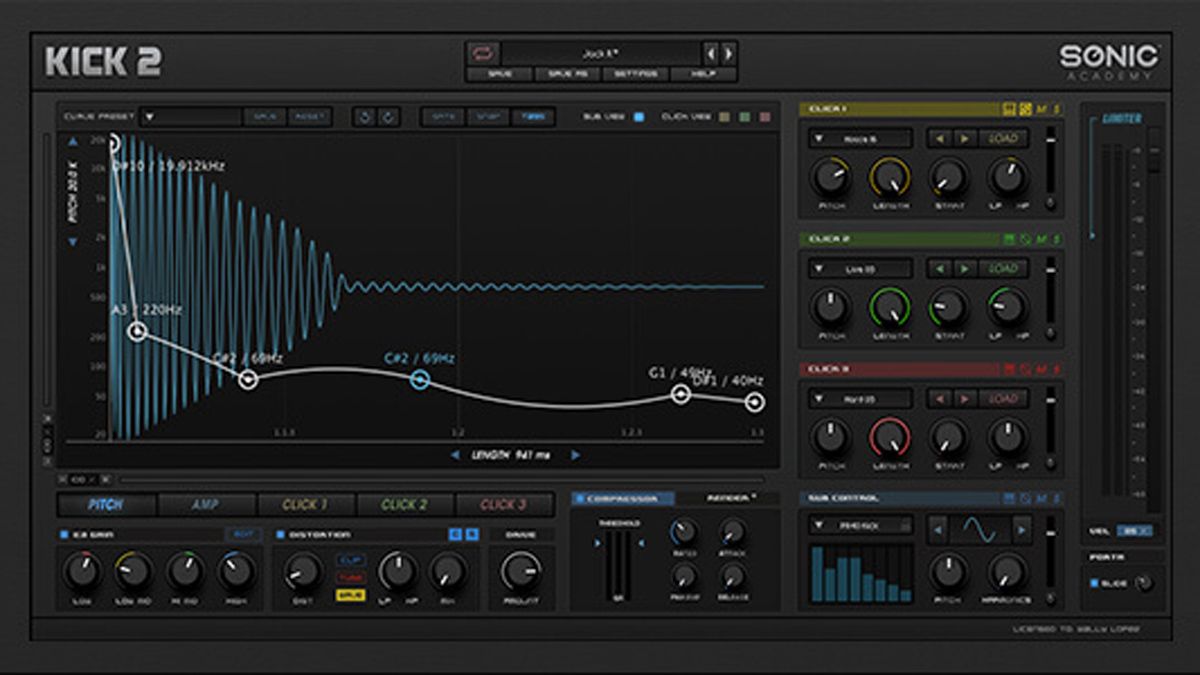Click the red loop icon beside preset name
This screenshot has height=675, width=1200.
(484, 53)
